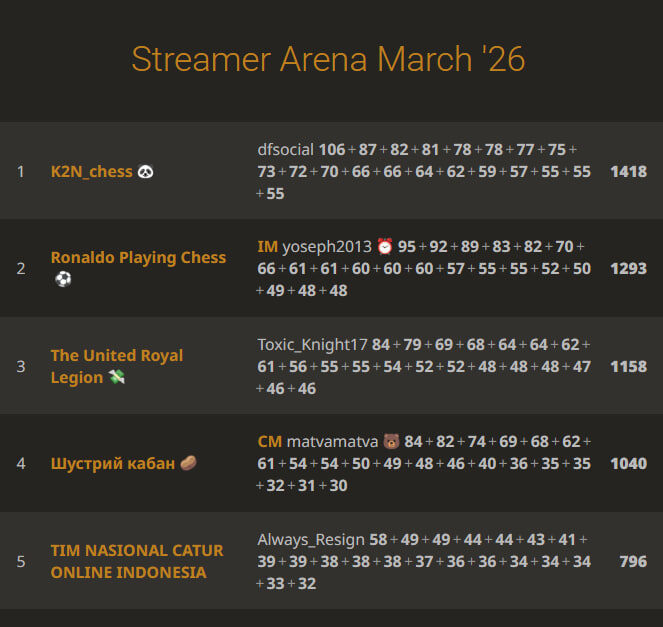
Task: Open the K2N_chess team page
Action: [92, 172]
